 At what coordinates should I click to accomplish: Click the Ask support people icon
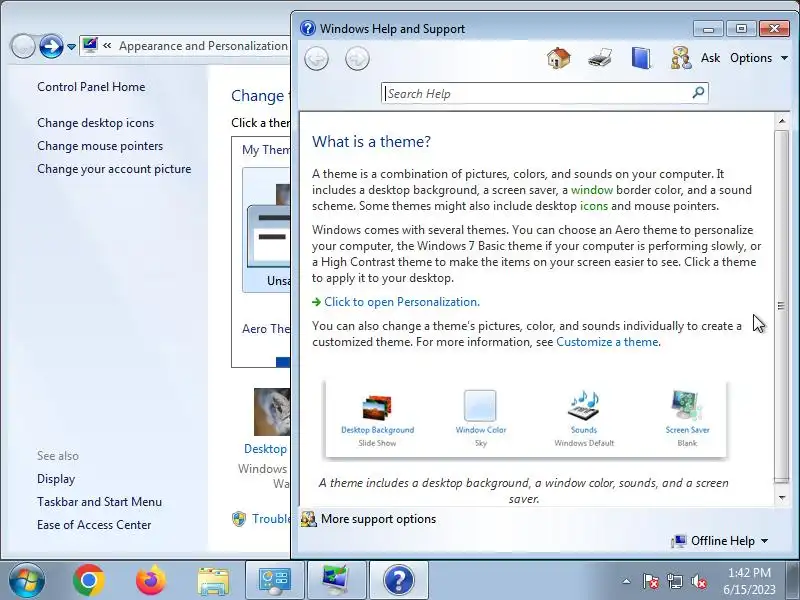[x=681, y=58]
